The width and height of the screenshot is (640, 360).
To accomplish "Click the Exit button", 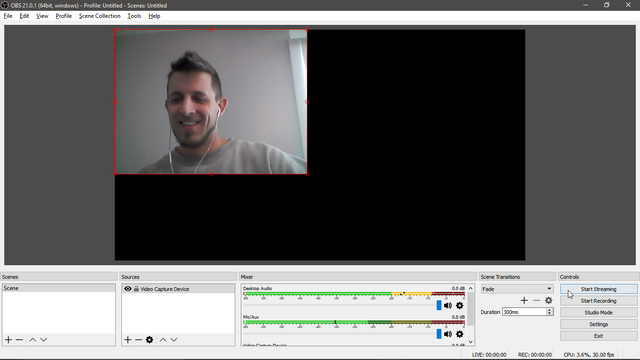I will (598, 336).
